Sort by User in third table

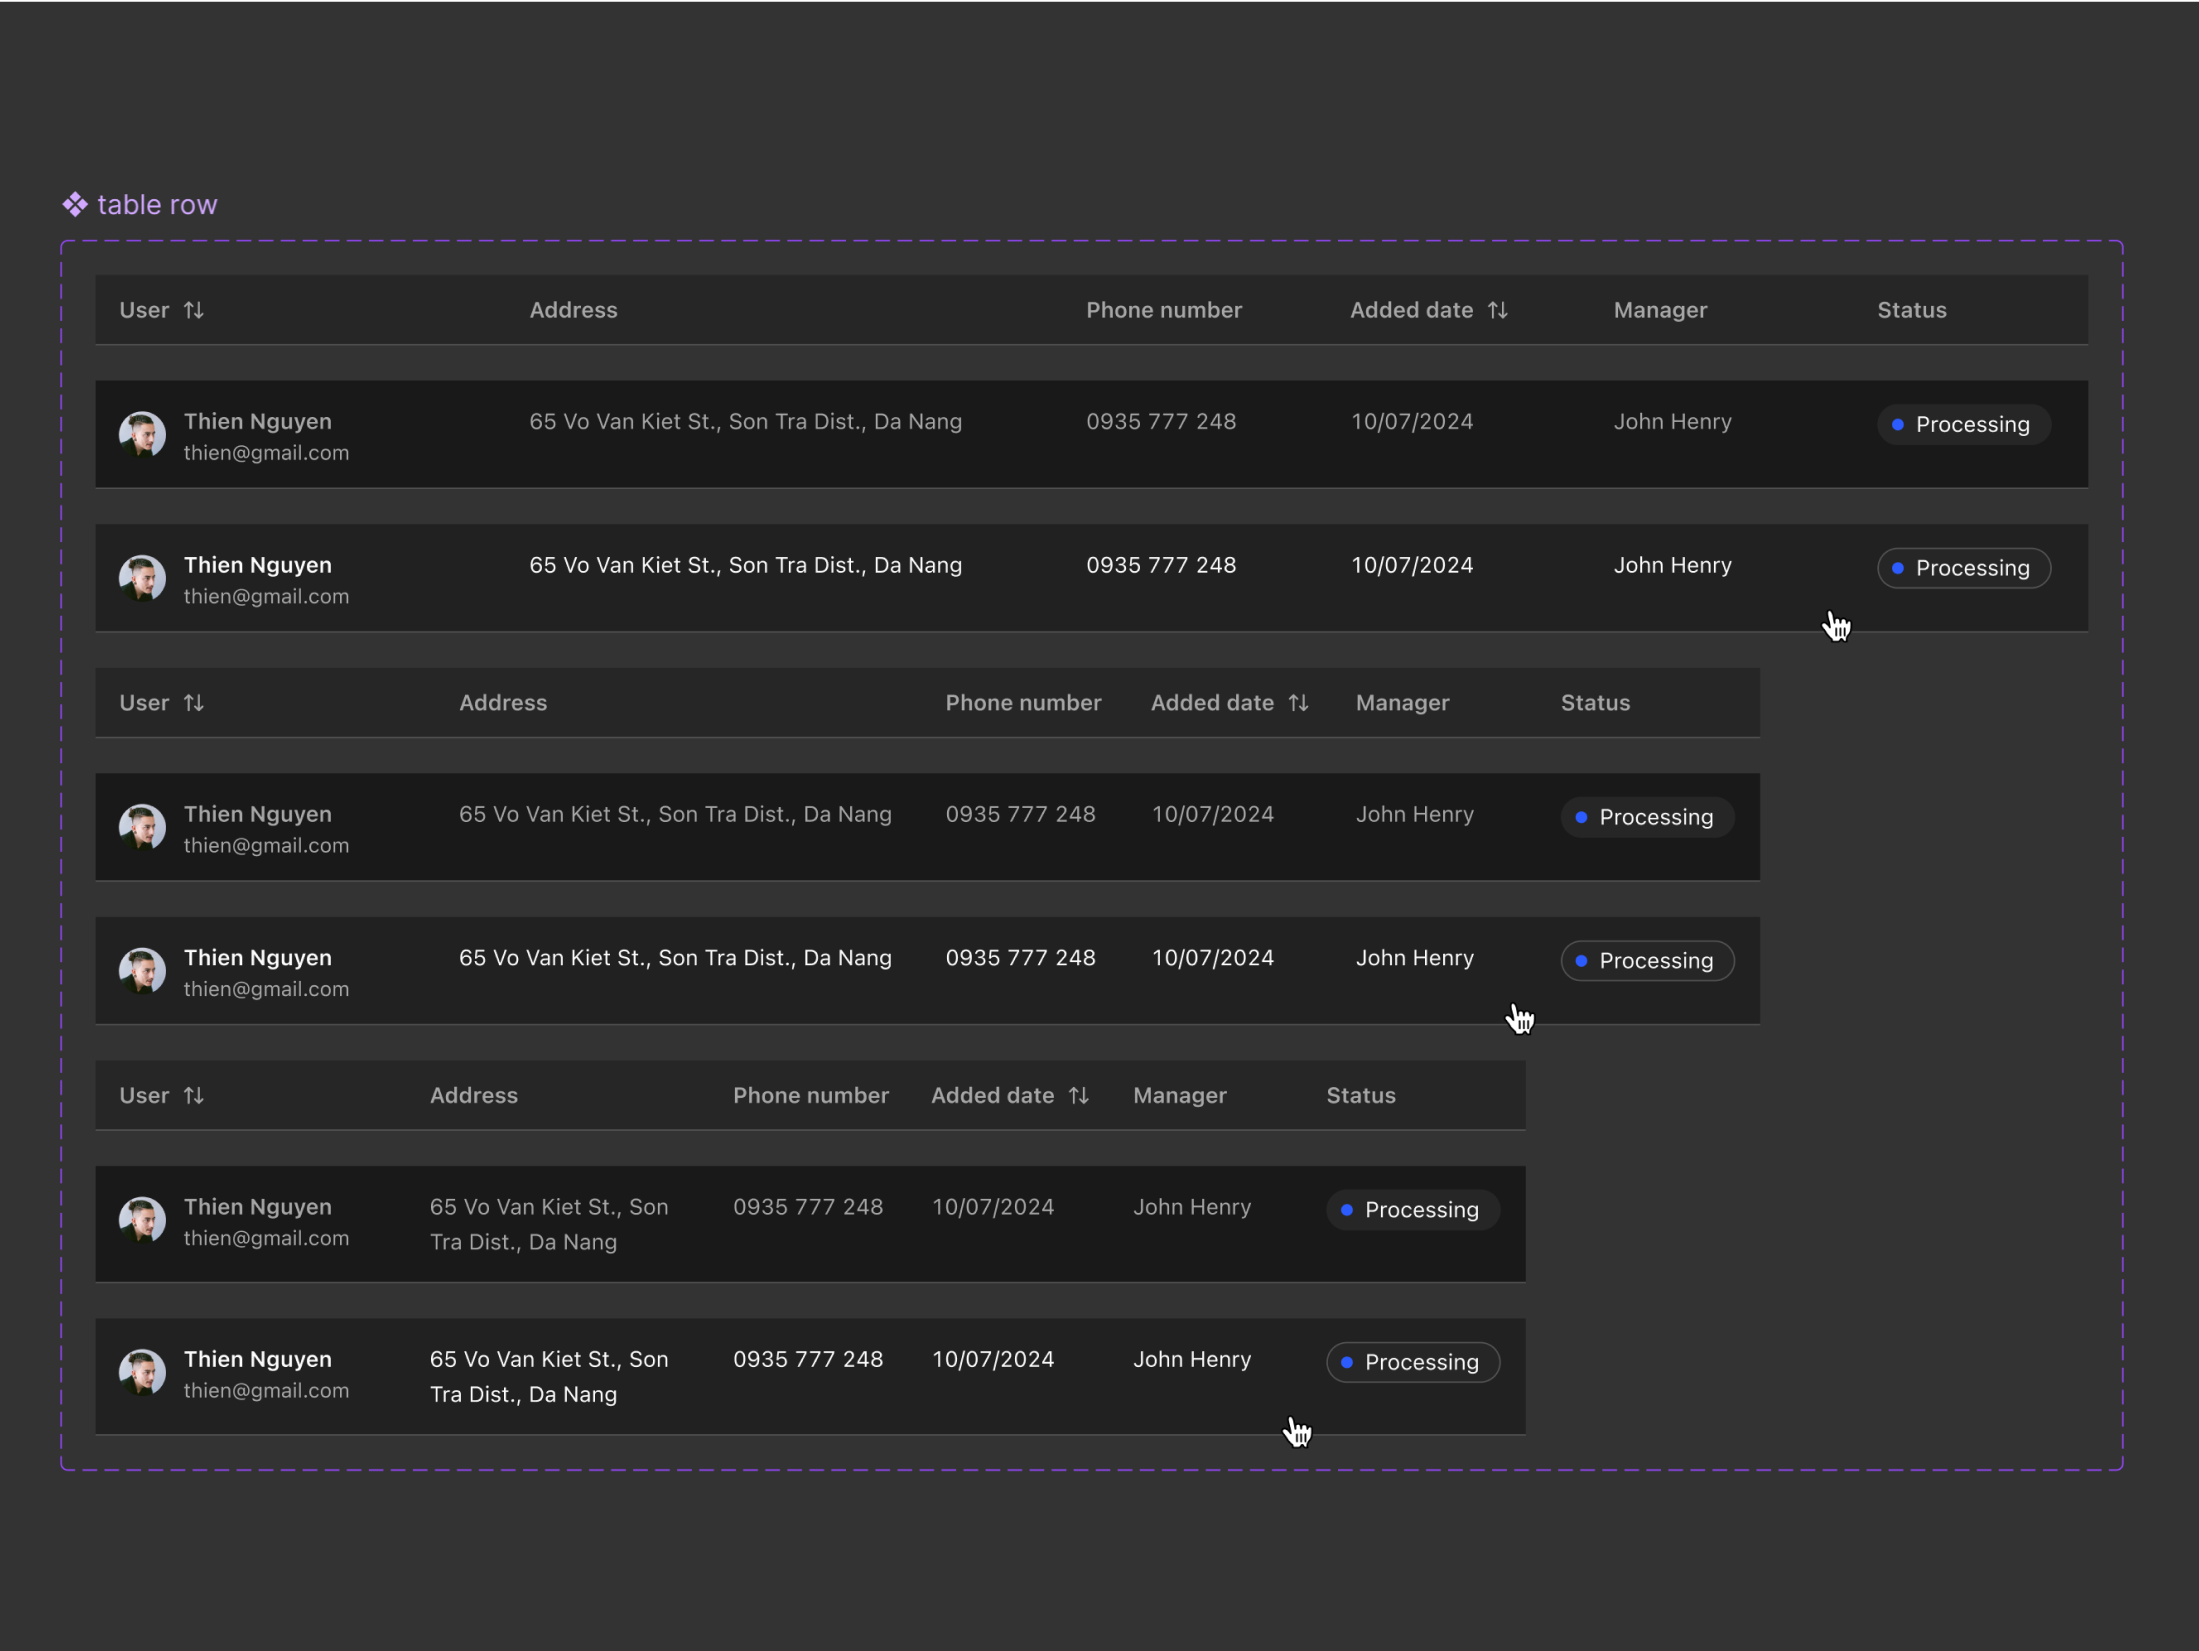click(194, 1096)
